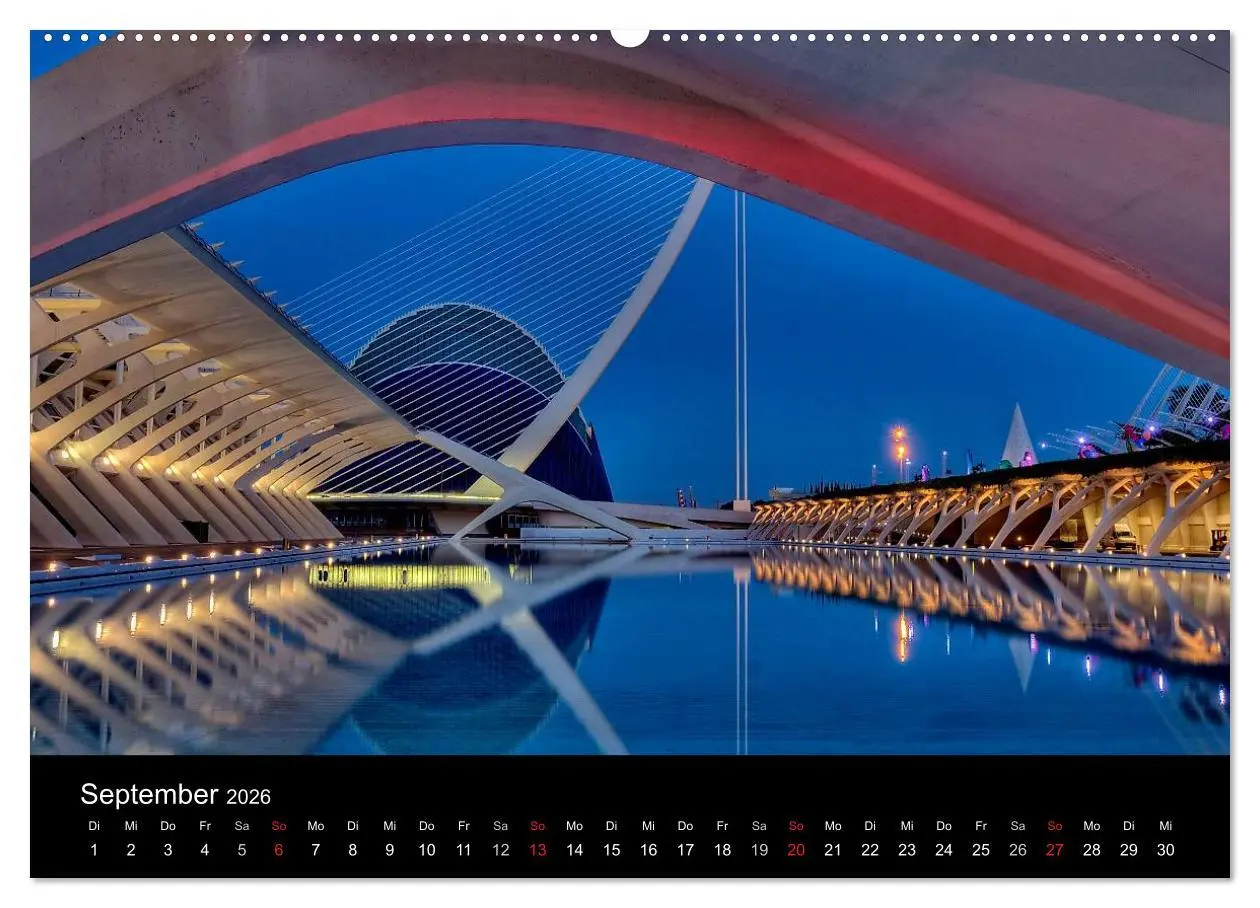Select the red Sunday date 13

(537, 850)
